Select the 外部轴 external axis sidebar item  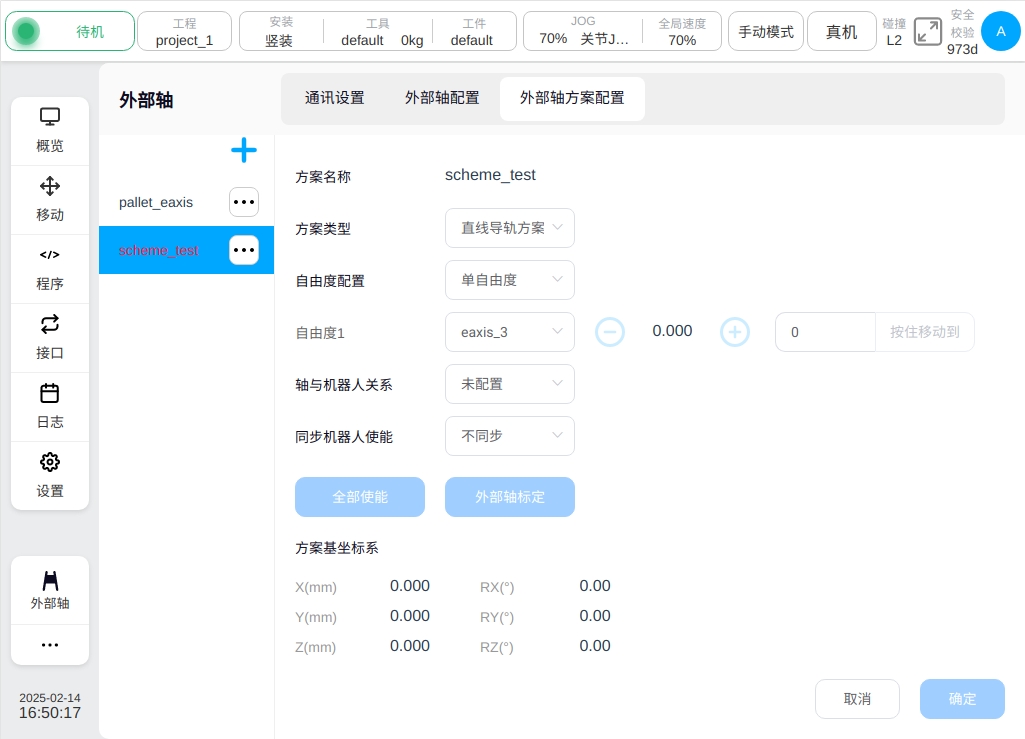click(x=50, y=591)
